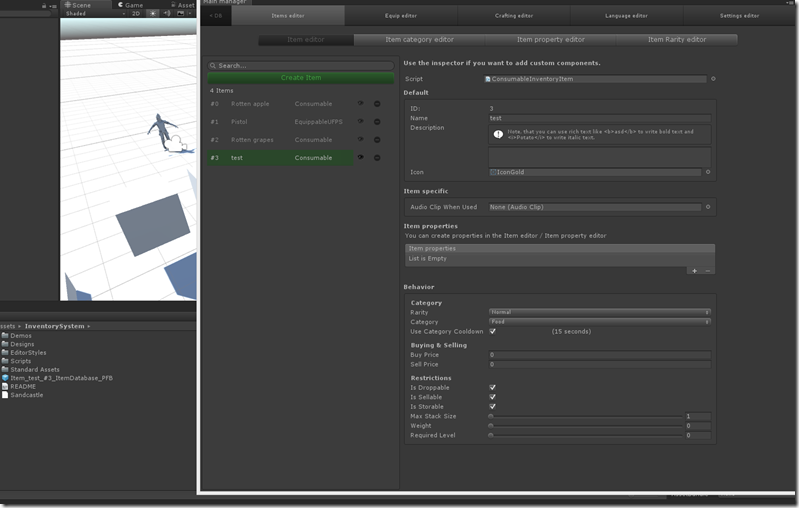Open the Category dropdown
Screen dimensions: 799x508
coord(600,322)
